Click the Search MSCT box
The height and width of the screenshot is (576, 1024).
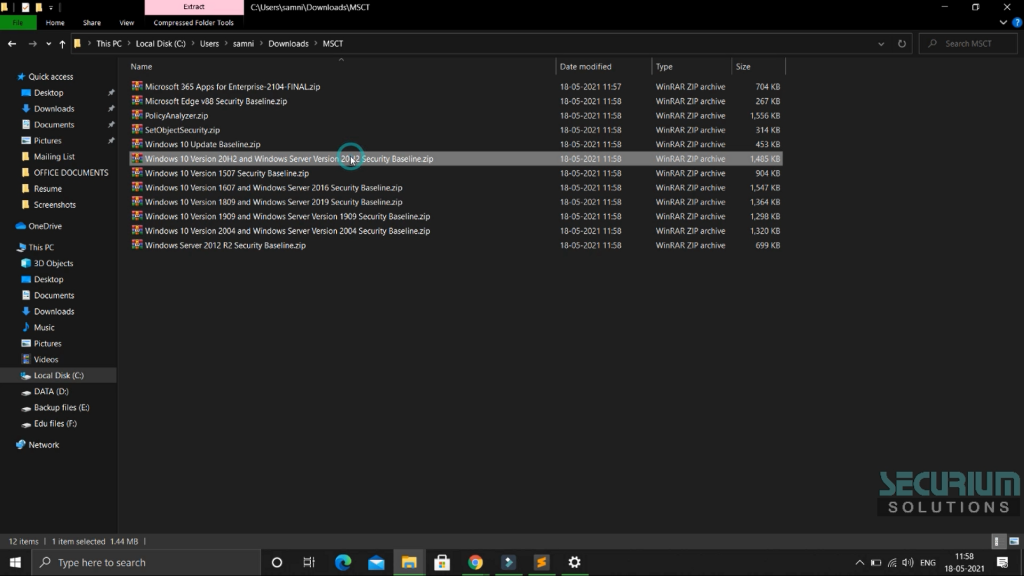(968, 44)
